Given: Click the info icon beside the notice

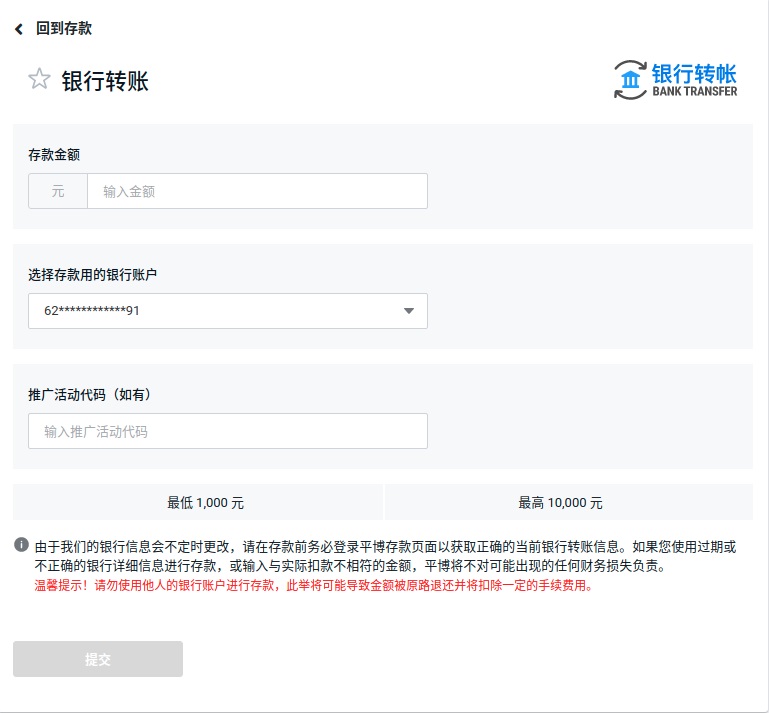Looking at the screenshot, I should coord(21,545).
